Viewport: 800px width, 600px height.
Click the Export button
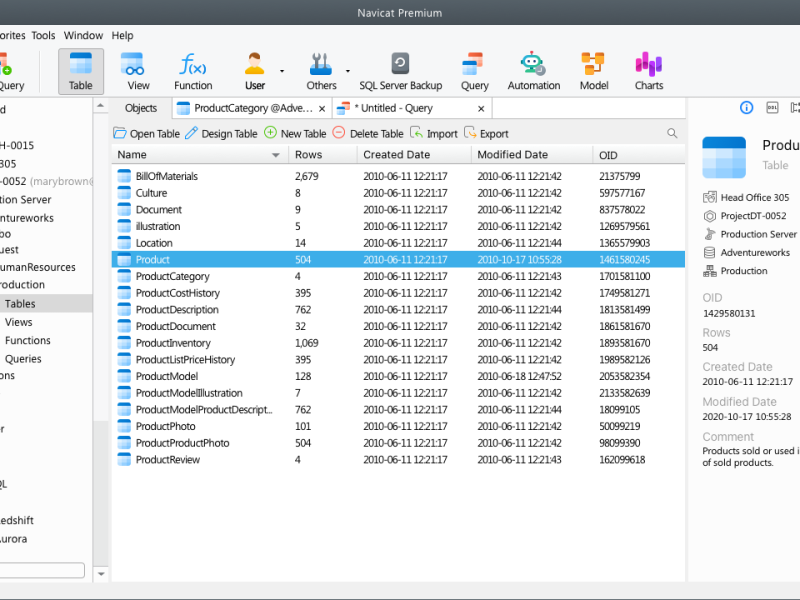tap(486, 134)
